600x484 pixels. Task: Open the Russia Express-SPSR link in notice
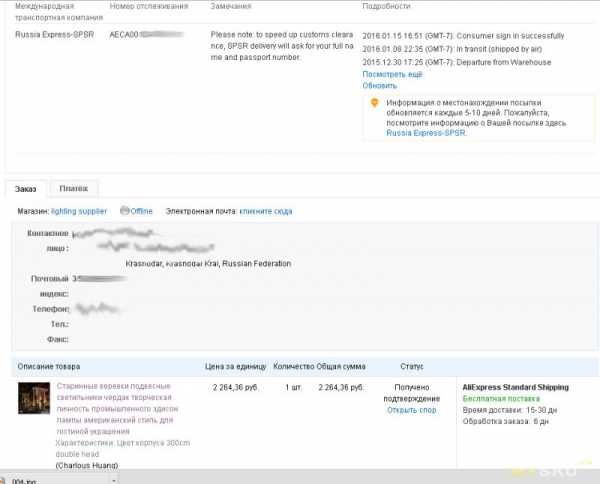click(x=426, y=132)
